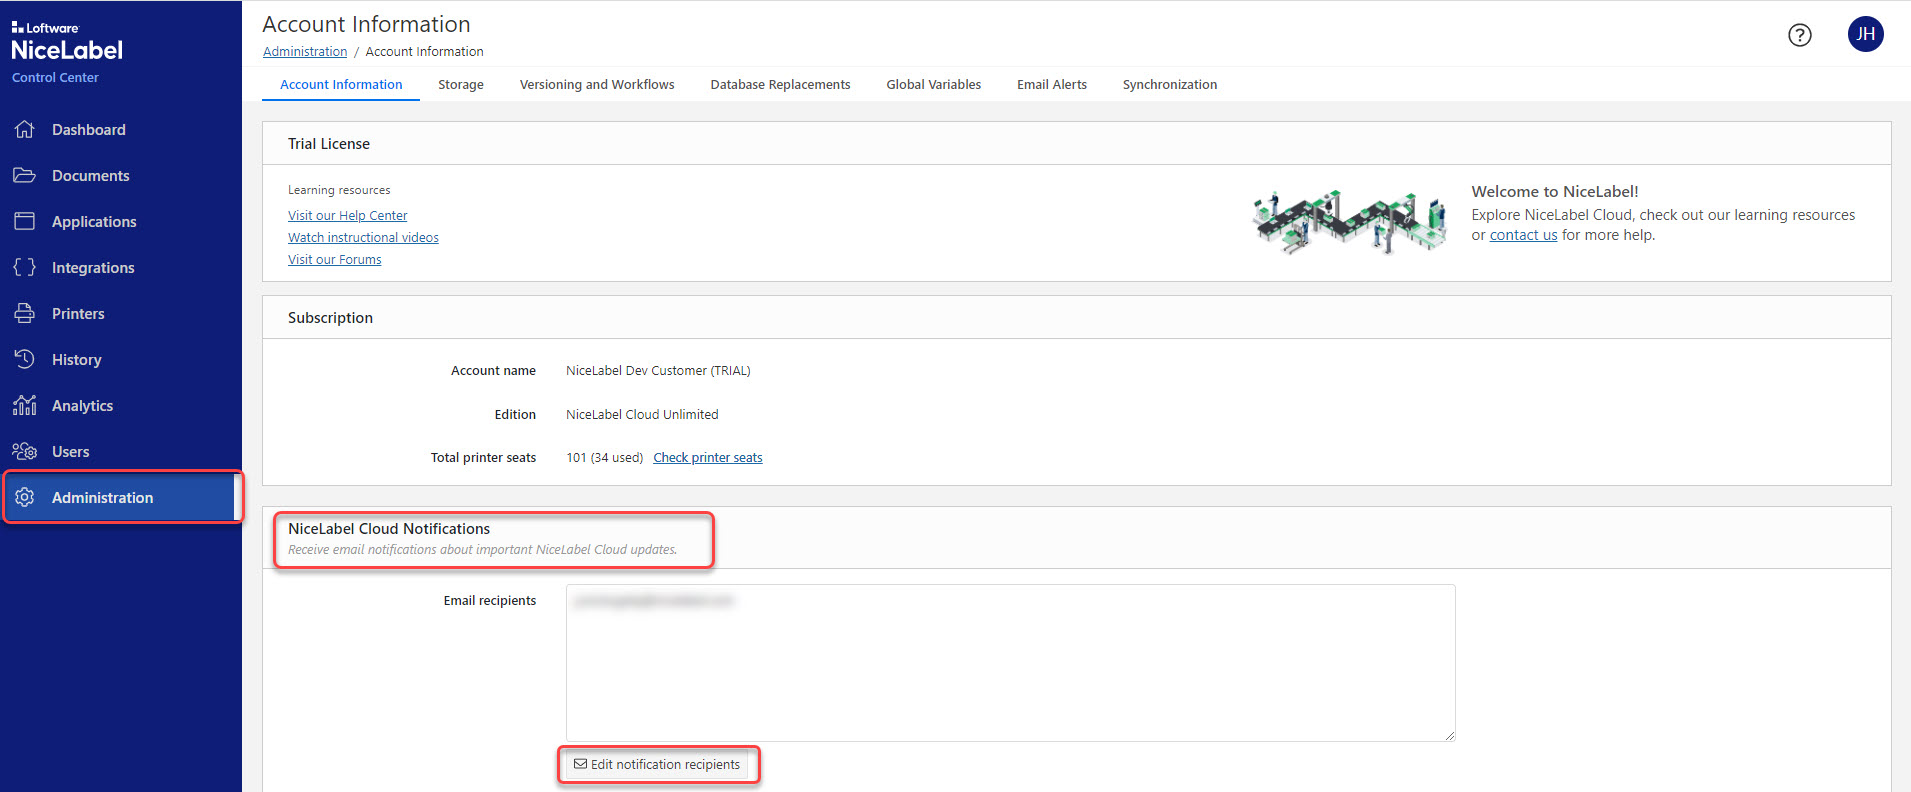Open Documents via the folder icon
Image resolution: width=1911 pixels, height=792 pixels.
pos(25,176)
